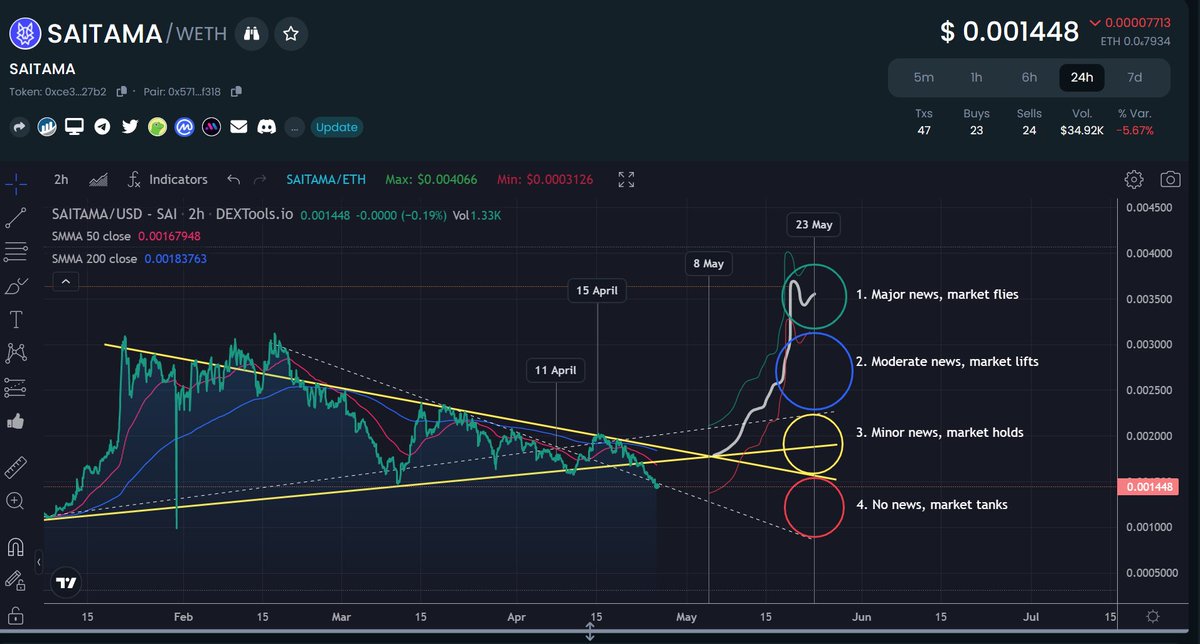Open the blue chart explorer link icon

(x=46, y=127)
